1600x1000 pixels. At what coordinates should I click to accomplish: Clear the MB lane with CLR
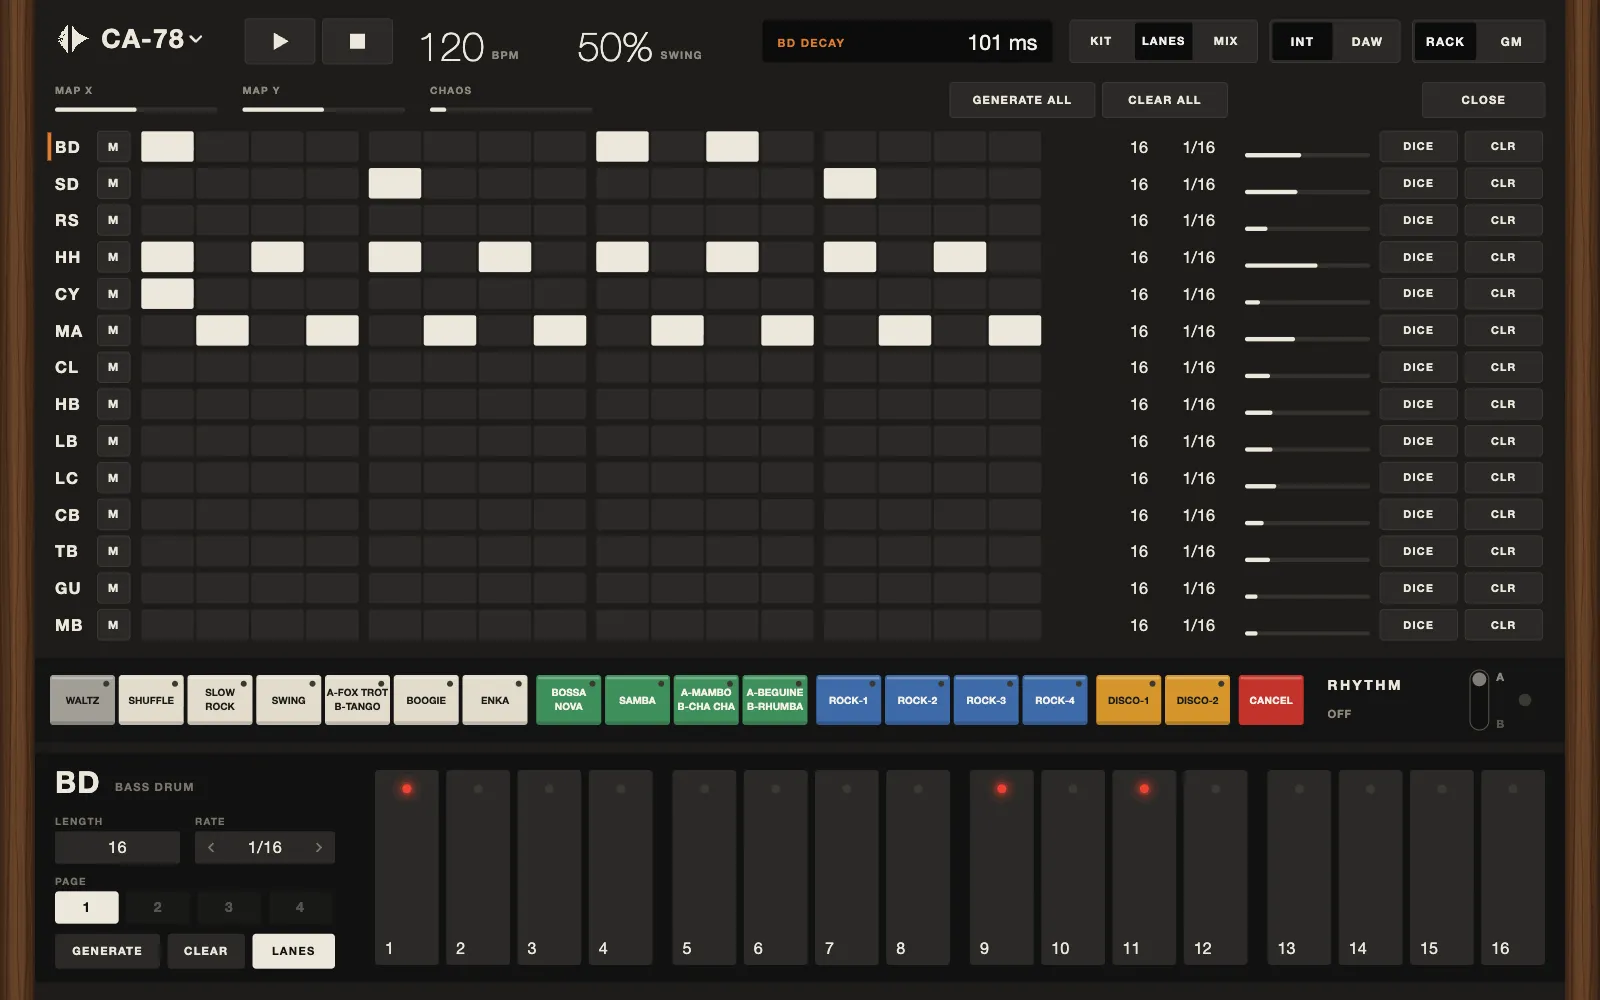point(1503,626)
